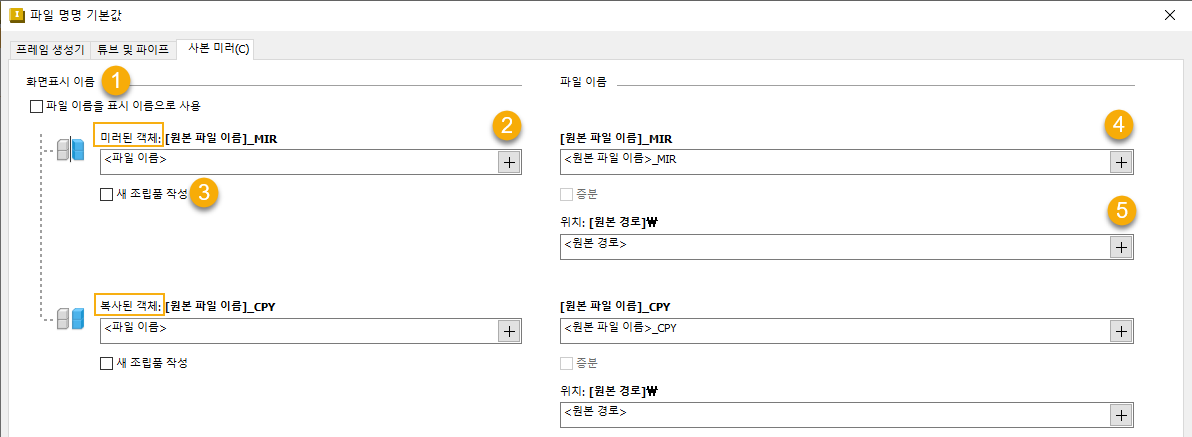Click the mirrored object icon

[70, 151]
